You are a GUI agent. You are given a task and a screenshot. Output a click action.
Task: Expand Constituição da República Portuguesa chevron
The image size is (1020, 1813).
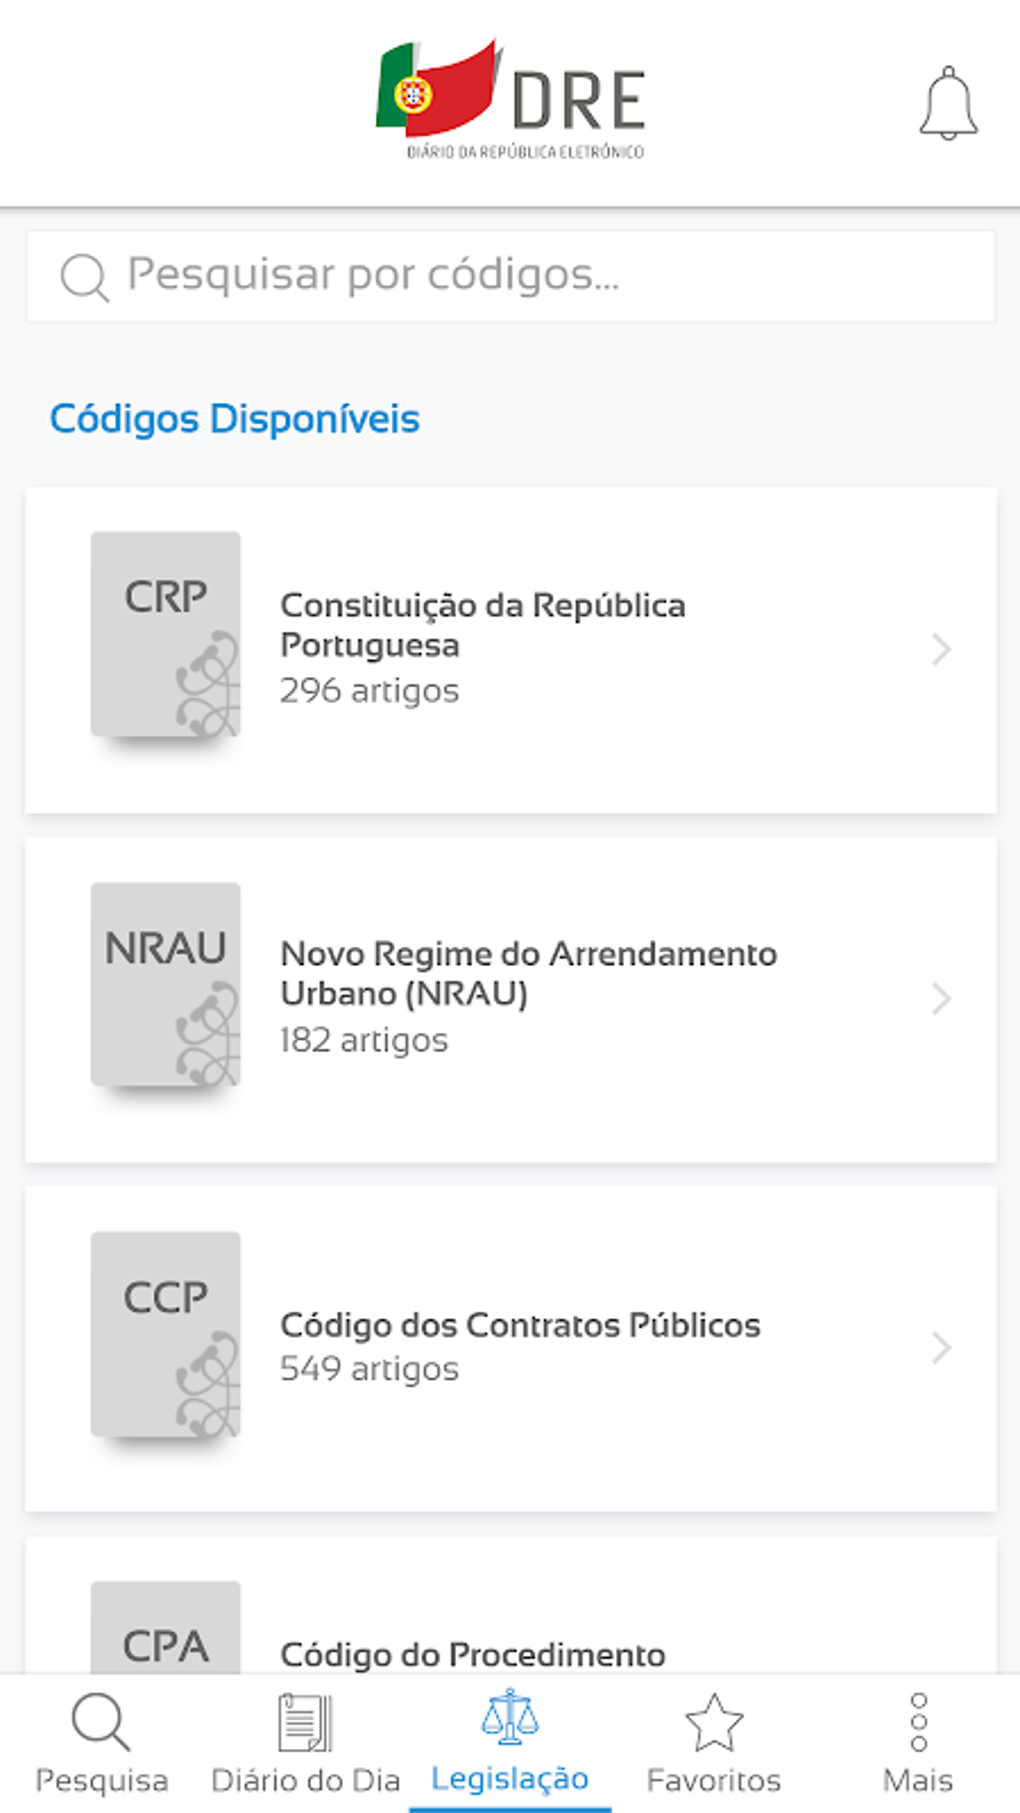(941, 649)
